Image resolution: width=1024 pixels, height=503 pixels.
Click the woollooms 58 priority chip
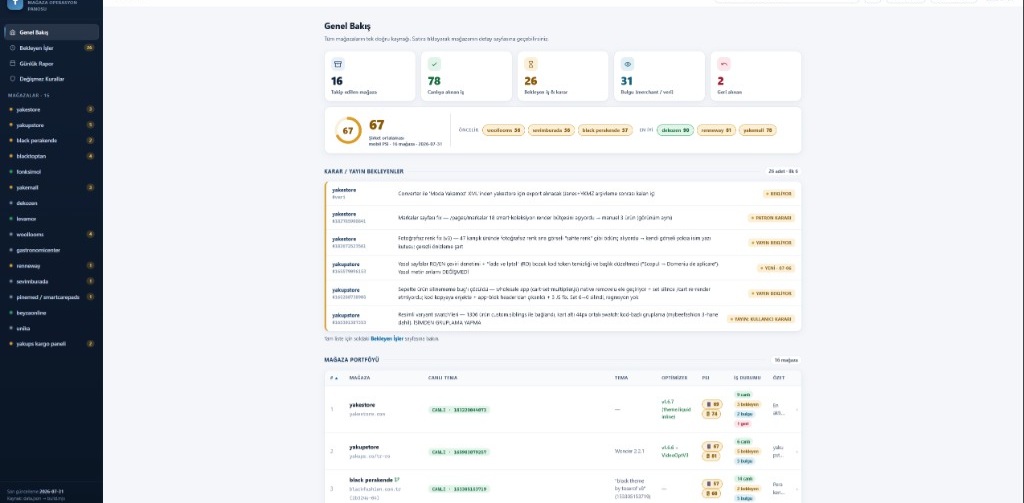coord(504,130)
